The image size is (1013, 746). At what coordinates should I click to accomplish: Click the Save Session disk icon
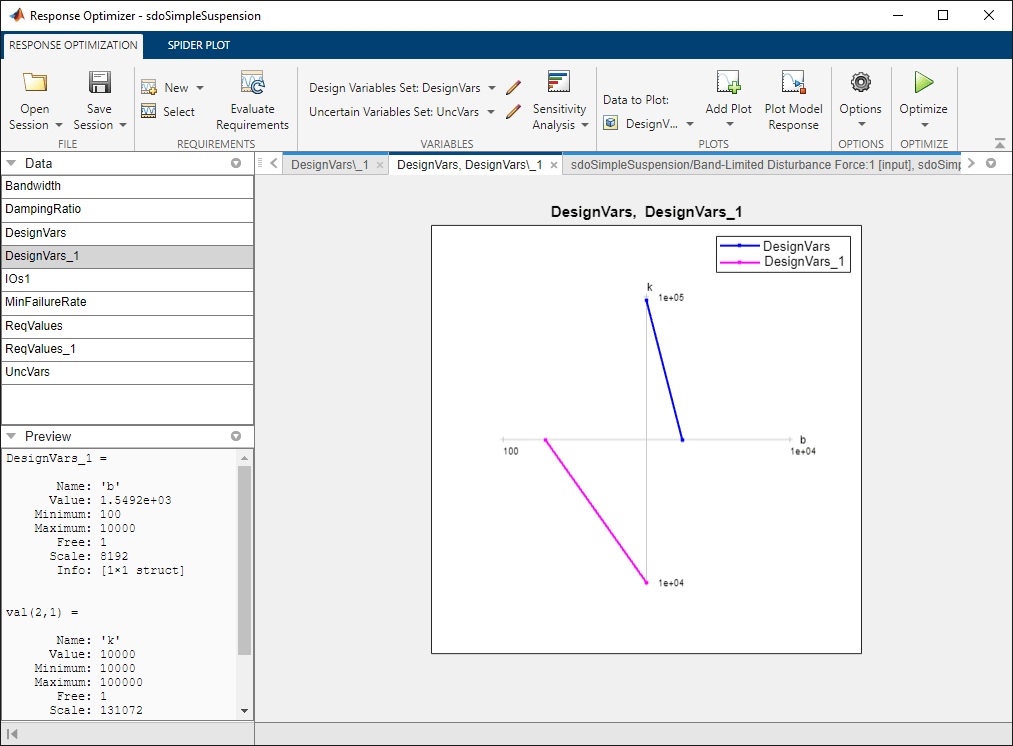[x=99, y=83]
